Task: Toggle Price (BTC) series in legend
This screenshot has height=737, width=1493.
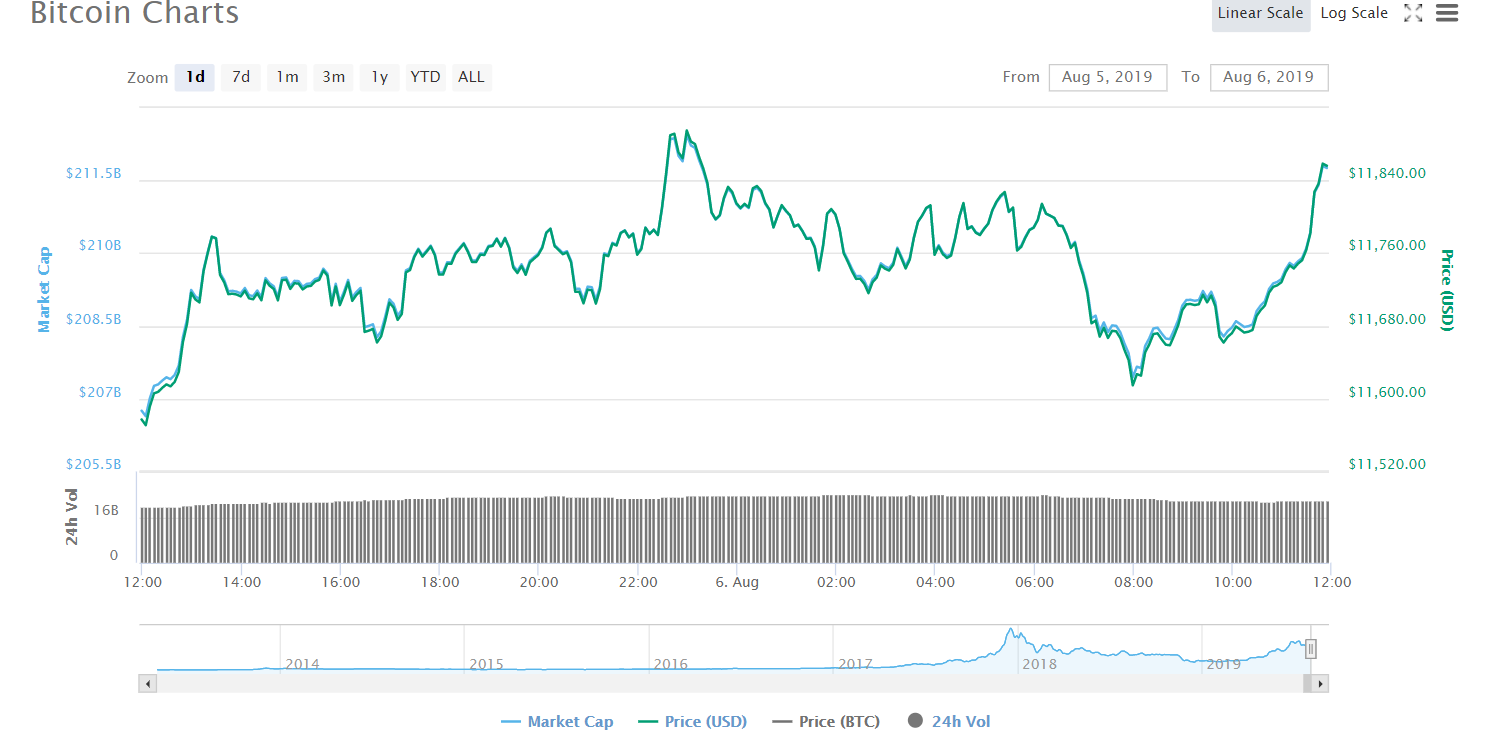Action: coord(826,722)
